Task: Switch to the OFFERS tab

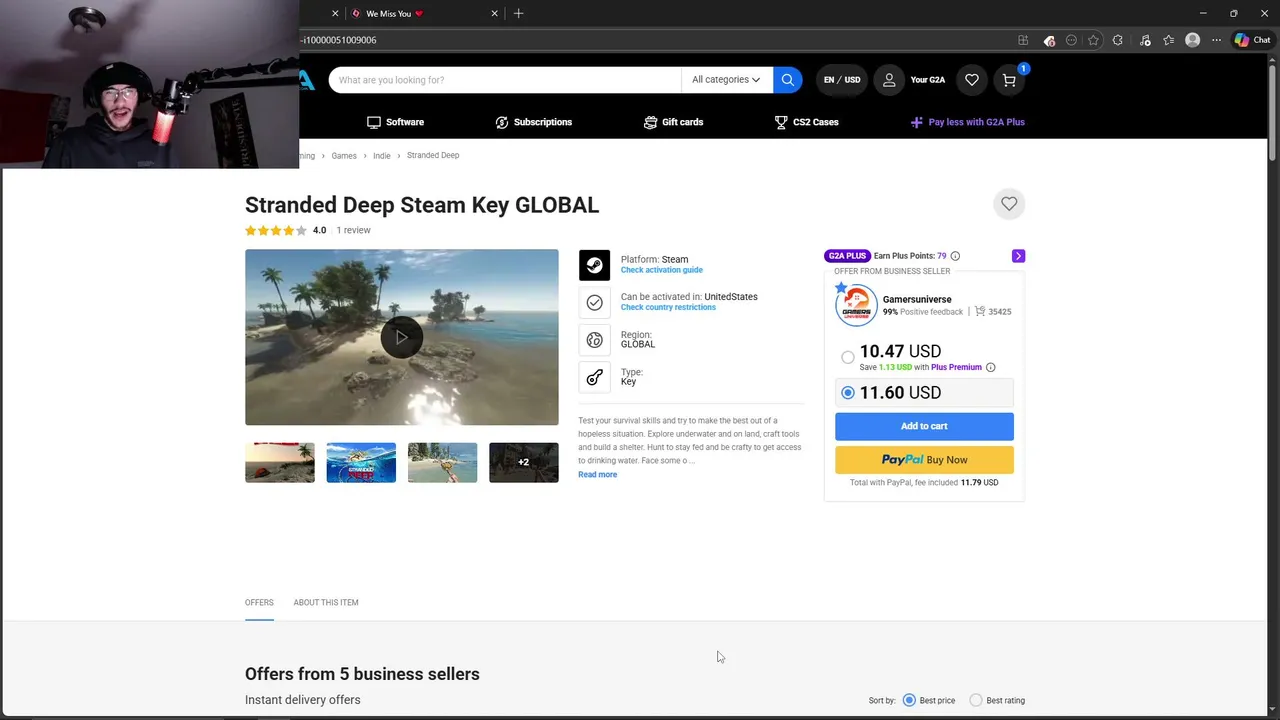Action: [x=259, y=603]
